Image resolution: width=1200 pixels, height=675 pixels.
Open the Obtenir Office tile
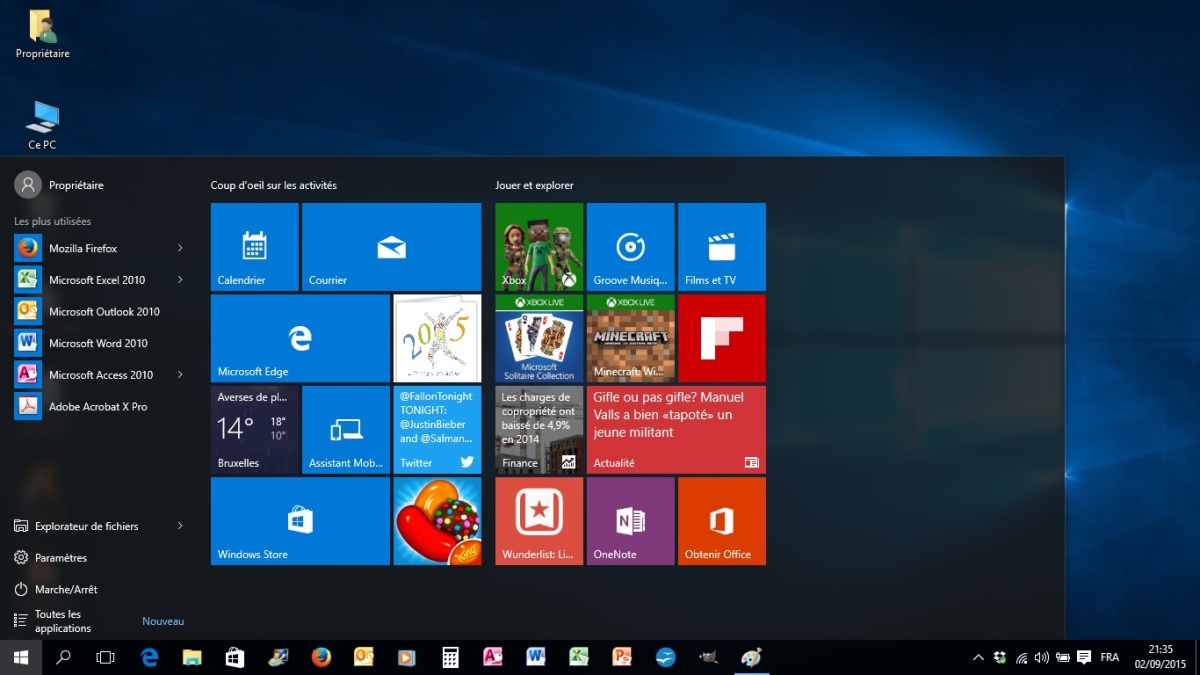point(722,521)
